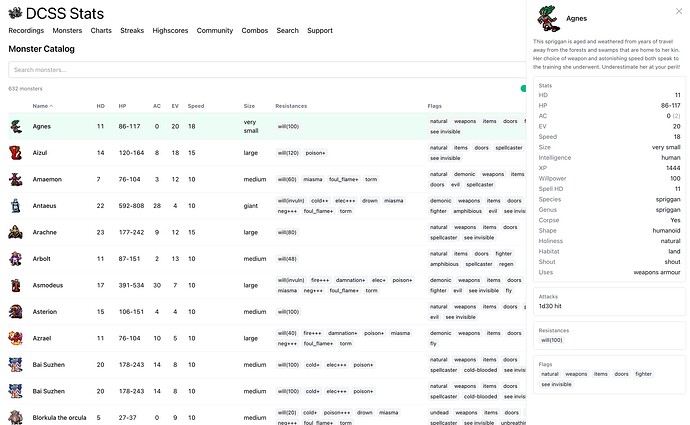This screenshot has width=690, height=425.
Task: Click the Arachne monster sprite
Action: point(15,232)
